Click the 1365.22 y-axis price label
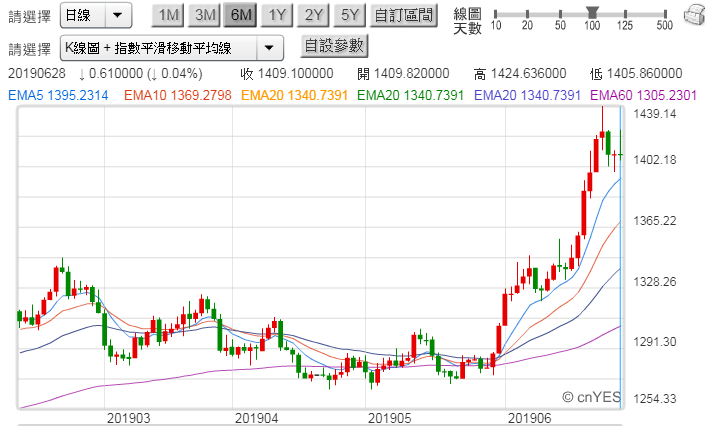The image size is (705, 426). point(655,221)
